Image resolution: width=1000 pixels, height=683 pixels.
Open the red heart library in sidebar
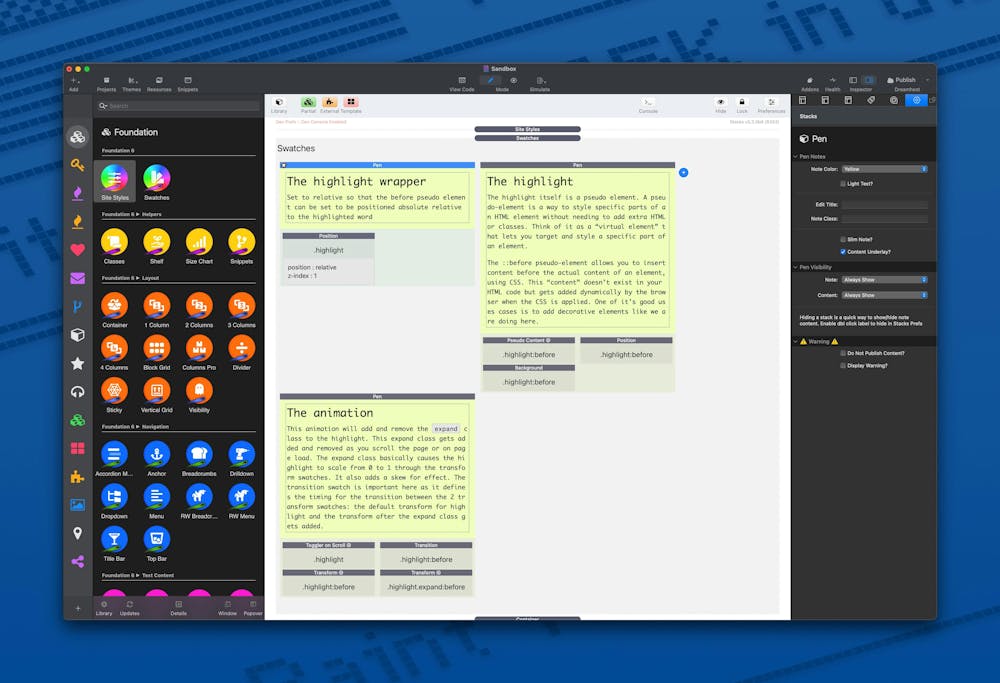pos(77,250)
